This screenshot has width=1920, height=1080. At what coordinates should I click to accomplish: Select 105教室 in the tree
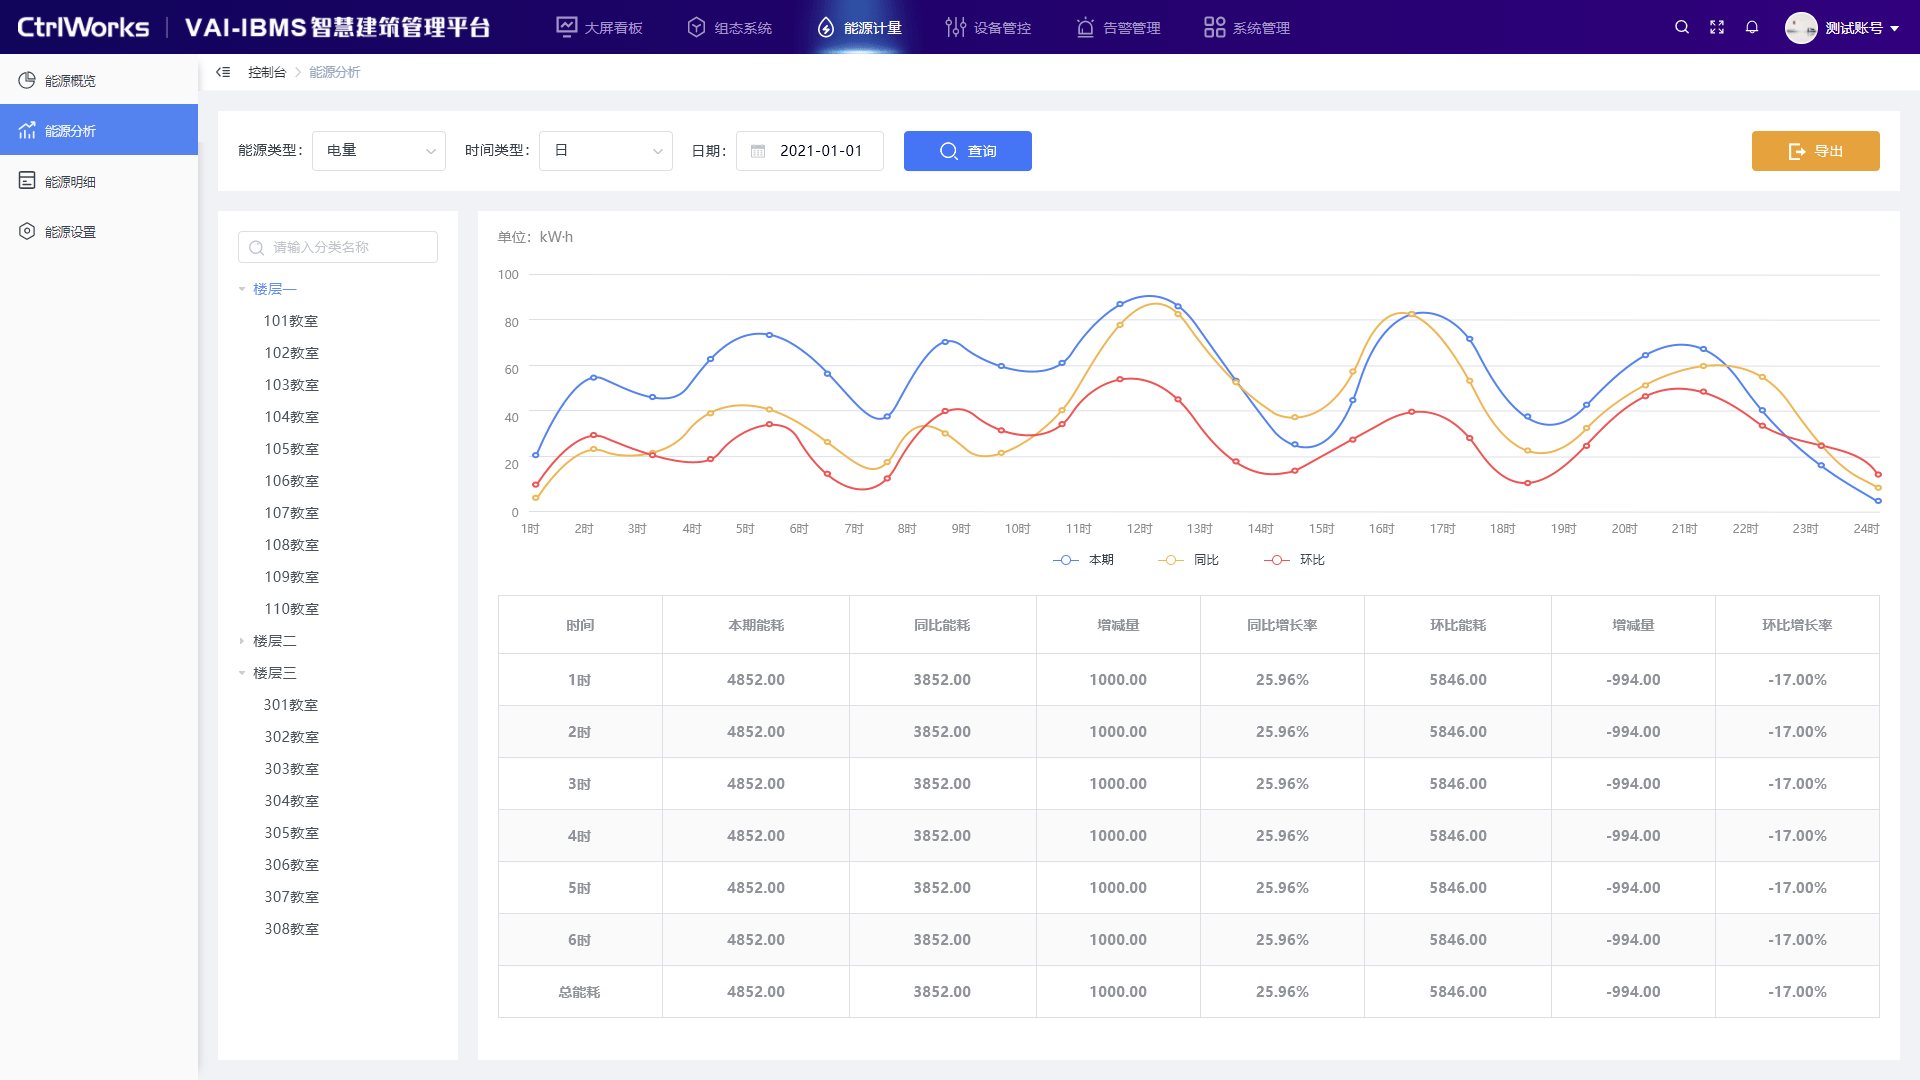(x=291, y=449)
